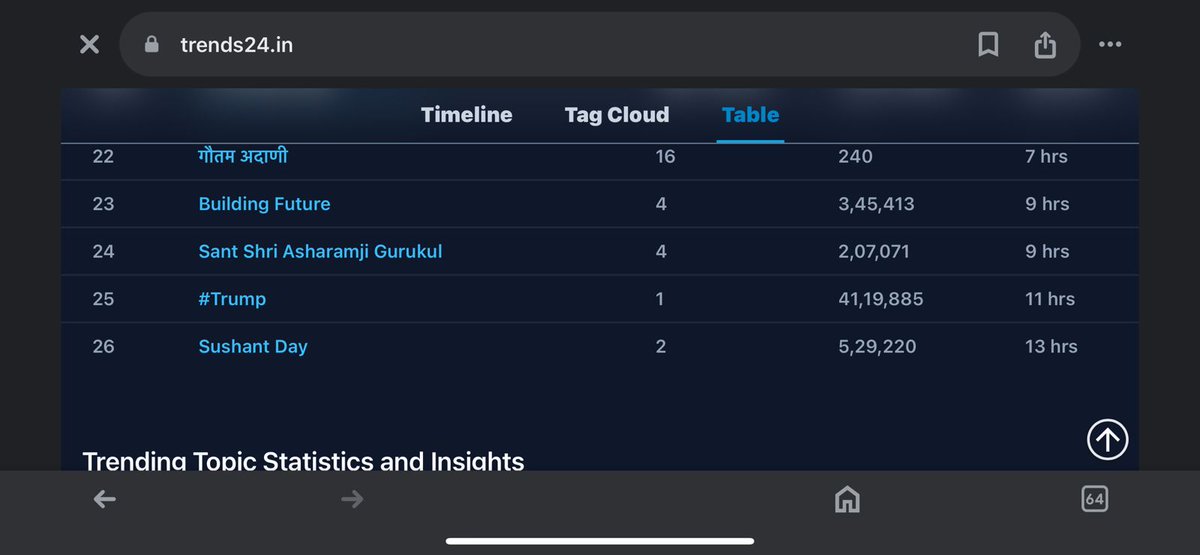Click rank number 26
The height and width of the screenshot is (555, 1200).
tap(103, 347)
